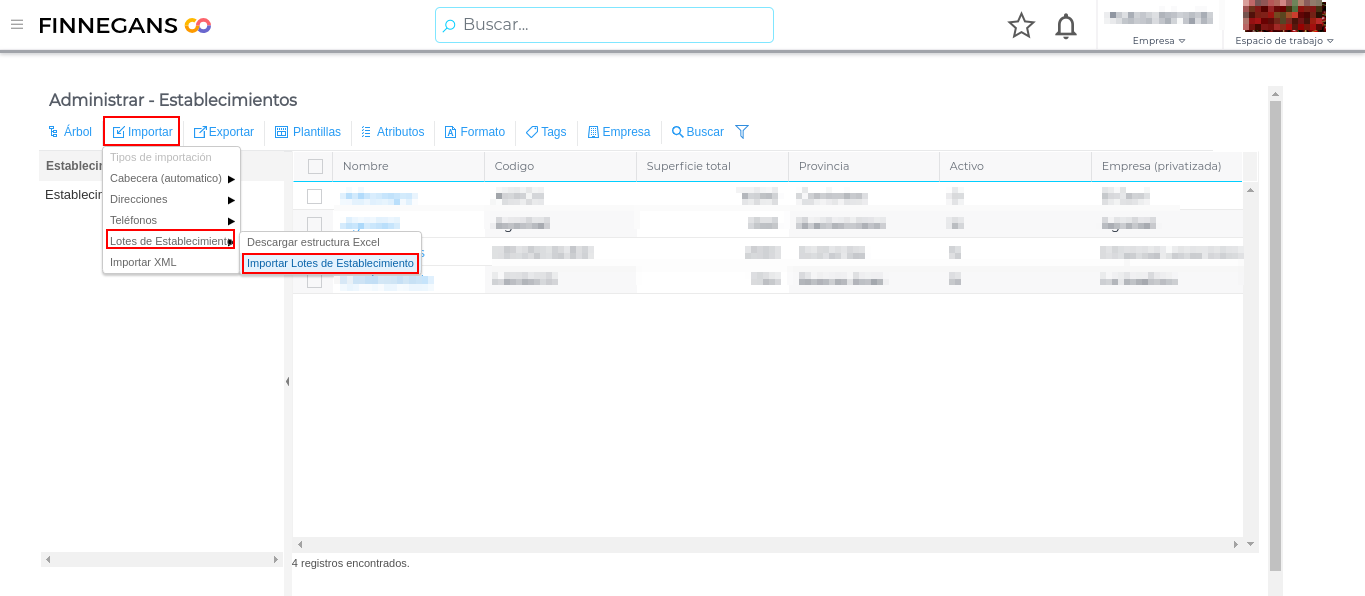Collapse the left panel with splitter arrow
Screen dimensions: 1365x596
288,381
